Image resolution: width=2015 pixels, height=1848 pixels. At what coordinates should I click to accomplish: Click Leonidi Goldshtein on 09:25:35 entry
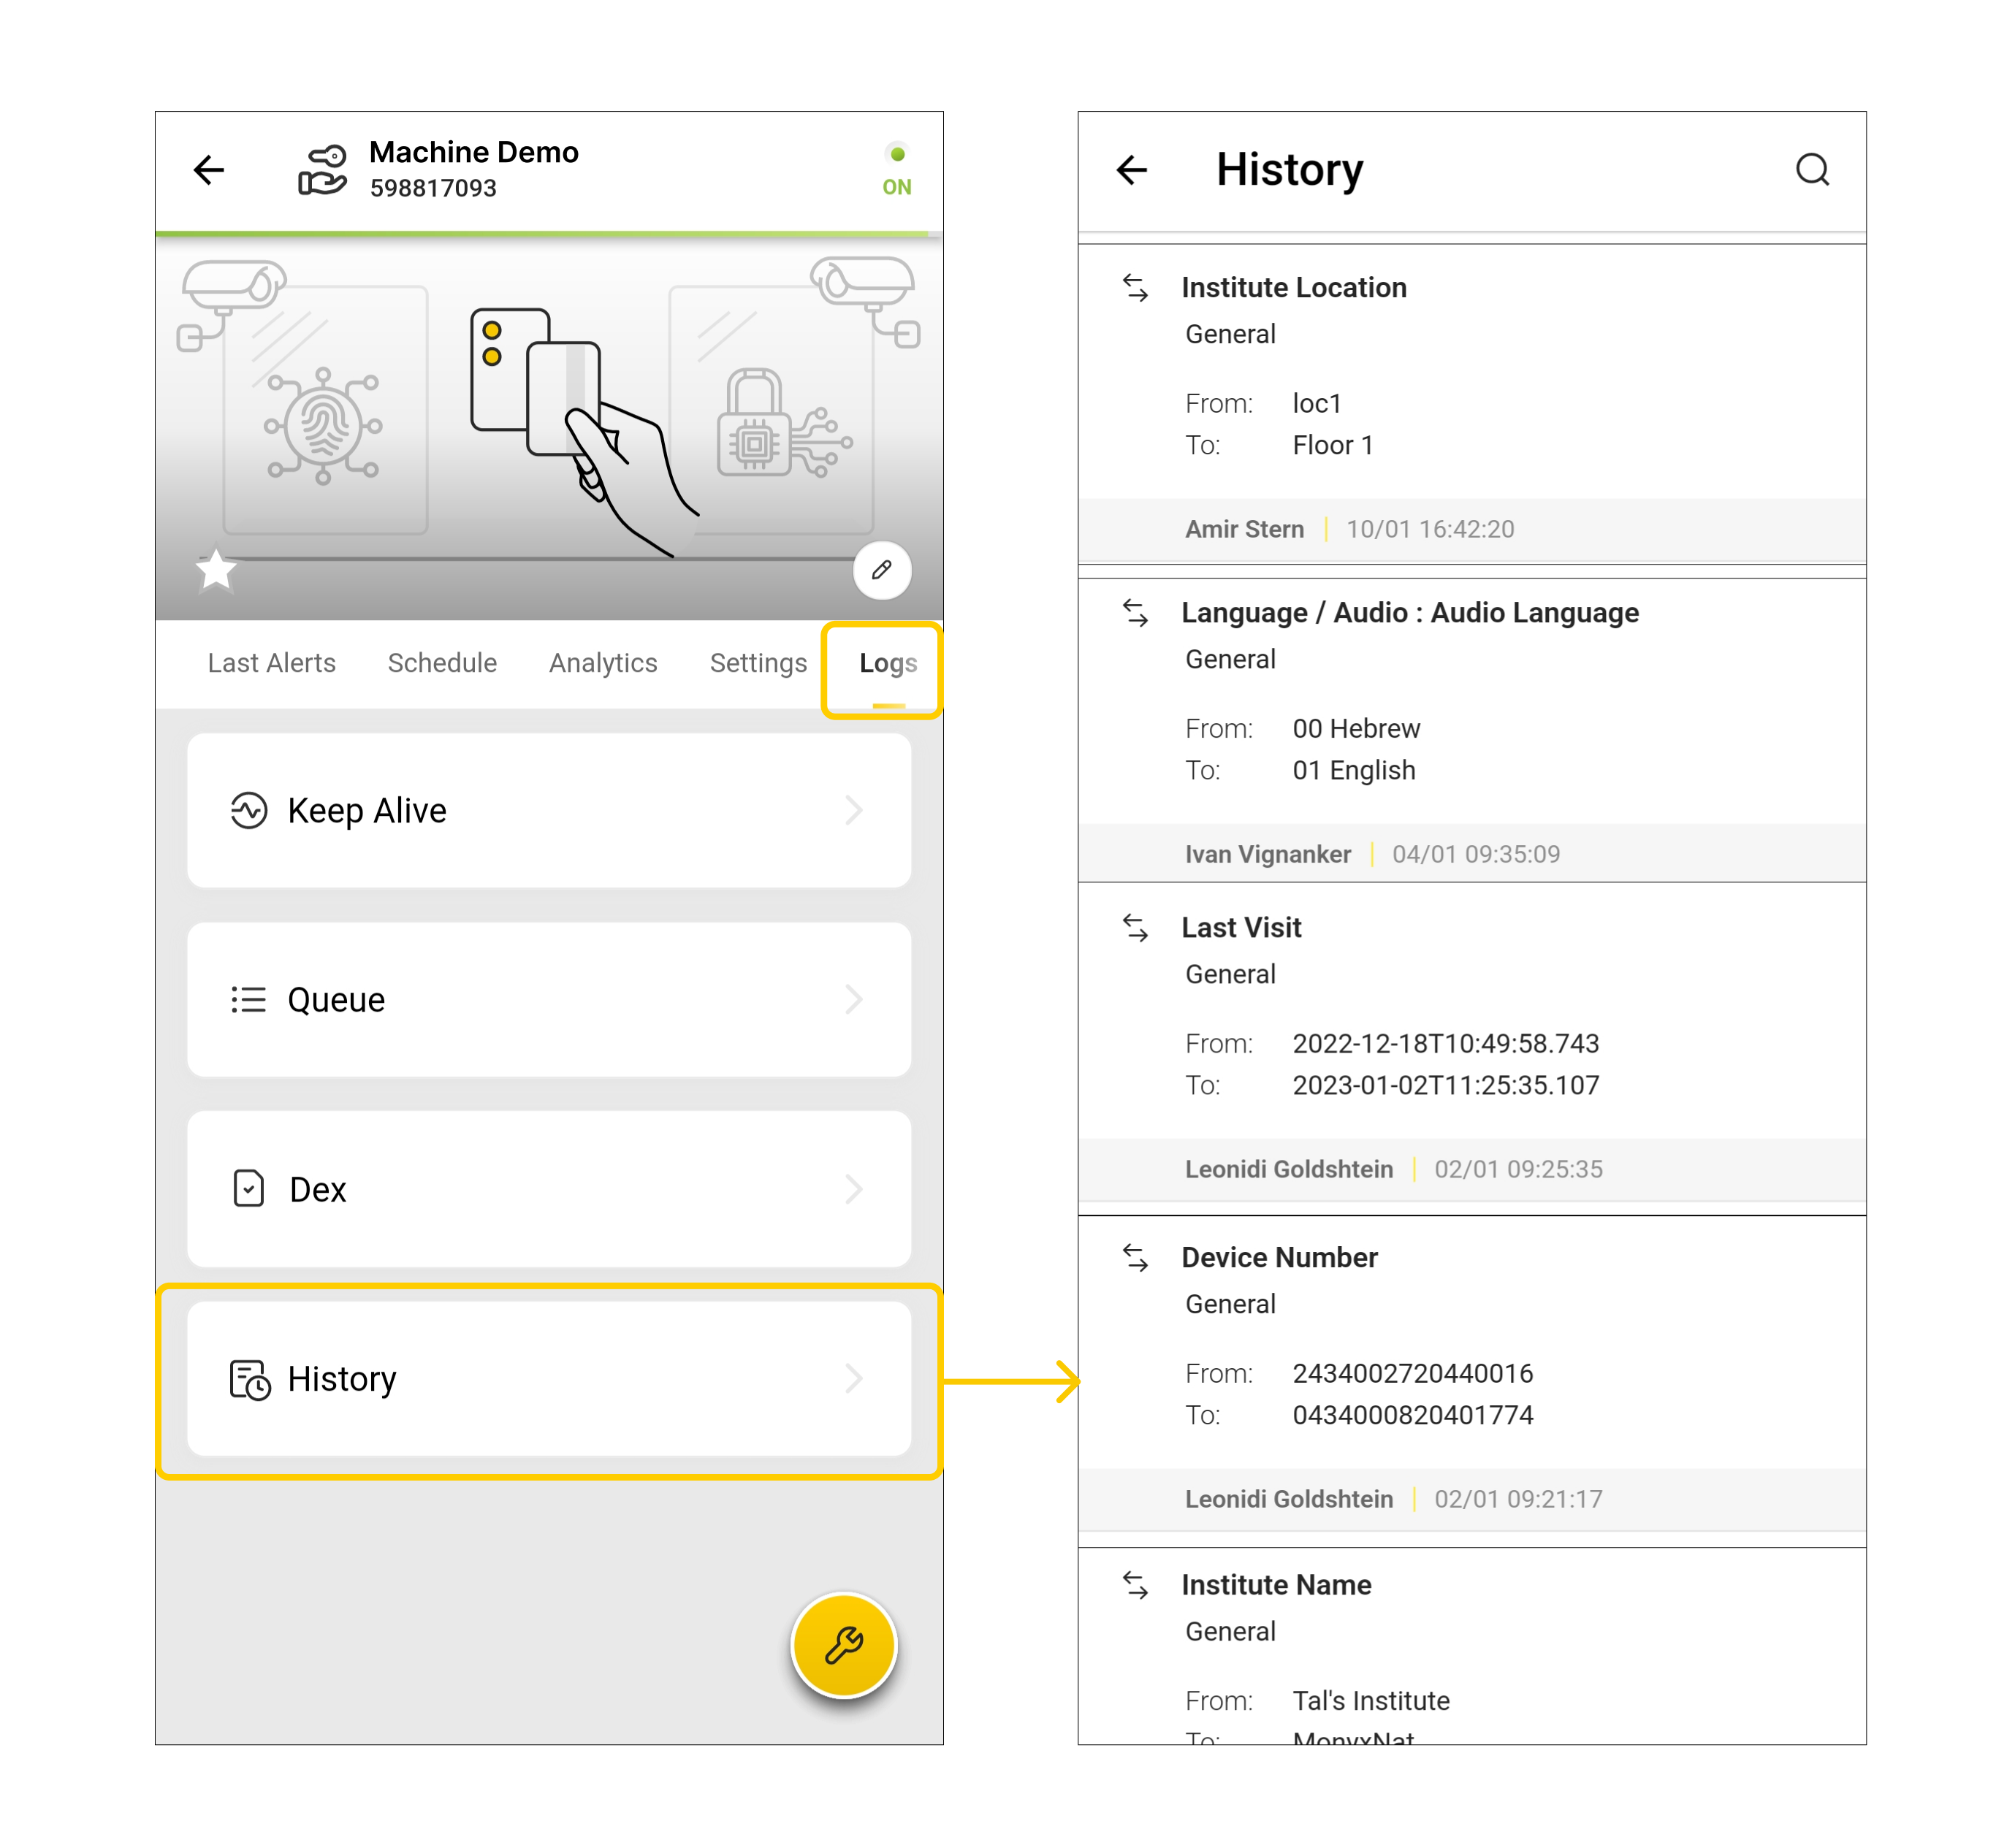point(1288,1169)
